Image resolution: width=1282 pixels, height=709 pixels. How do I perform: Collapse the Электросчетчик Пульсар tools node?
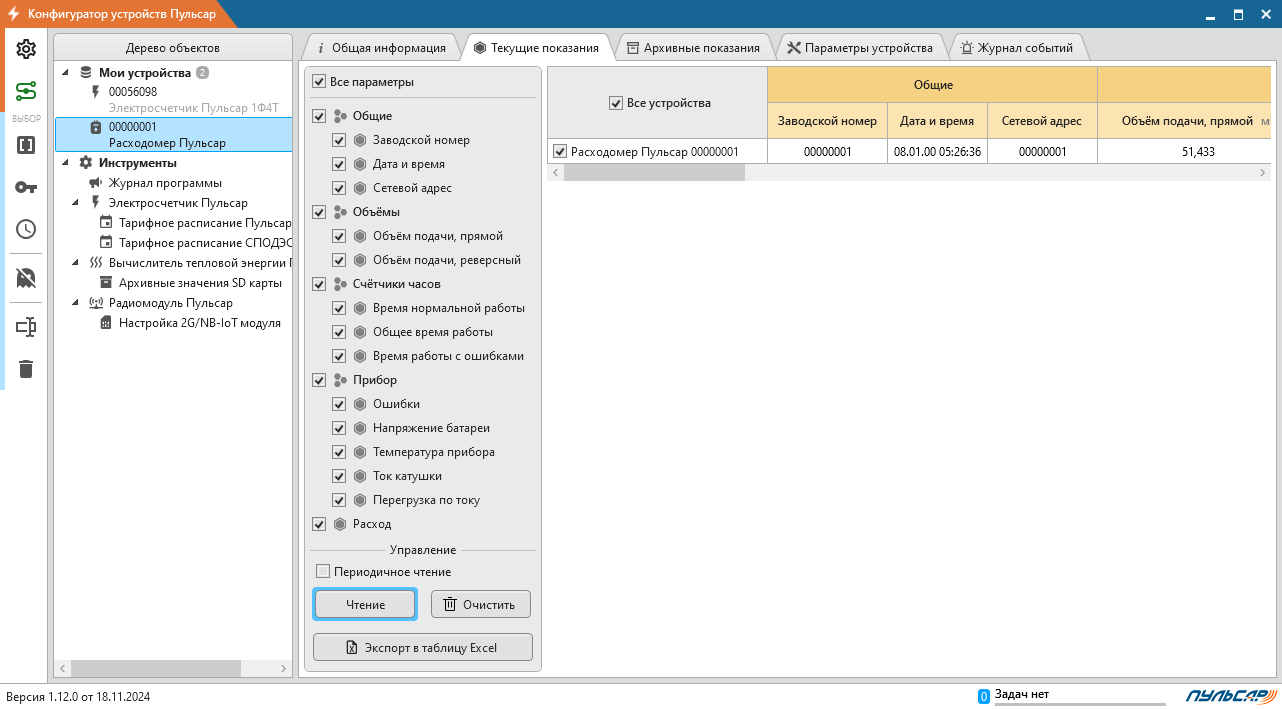[x=76, y=203]
